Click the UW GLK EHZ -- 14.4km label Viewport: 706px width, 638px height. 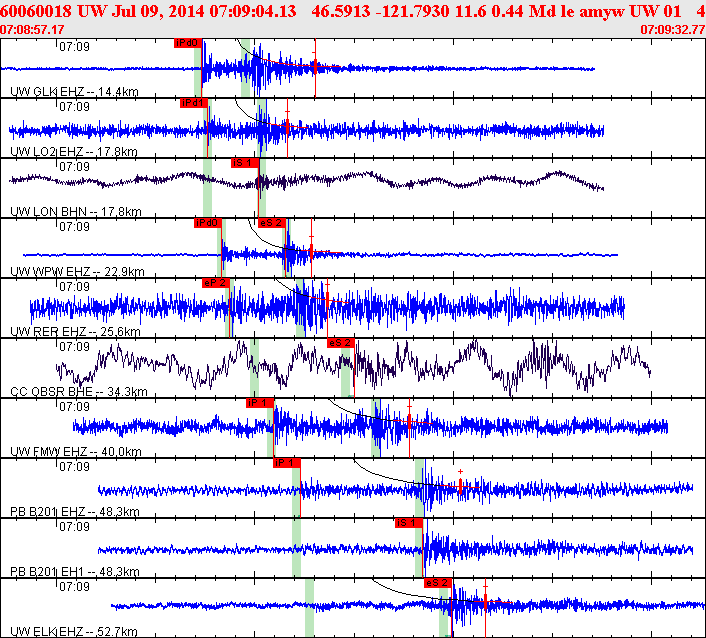74,92
